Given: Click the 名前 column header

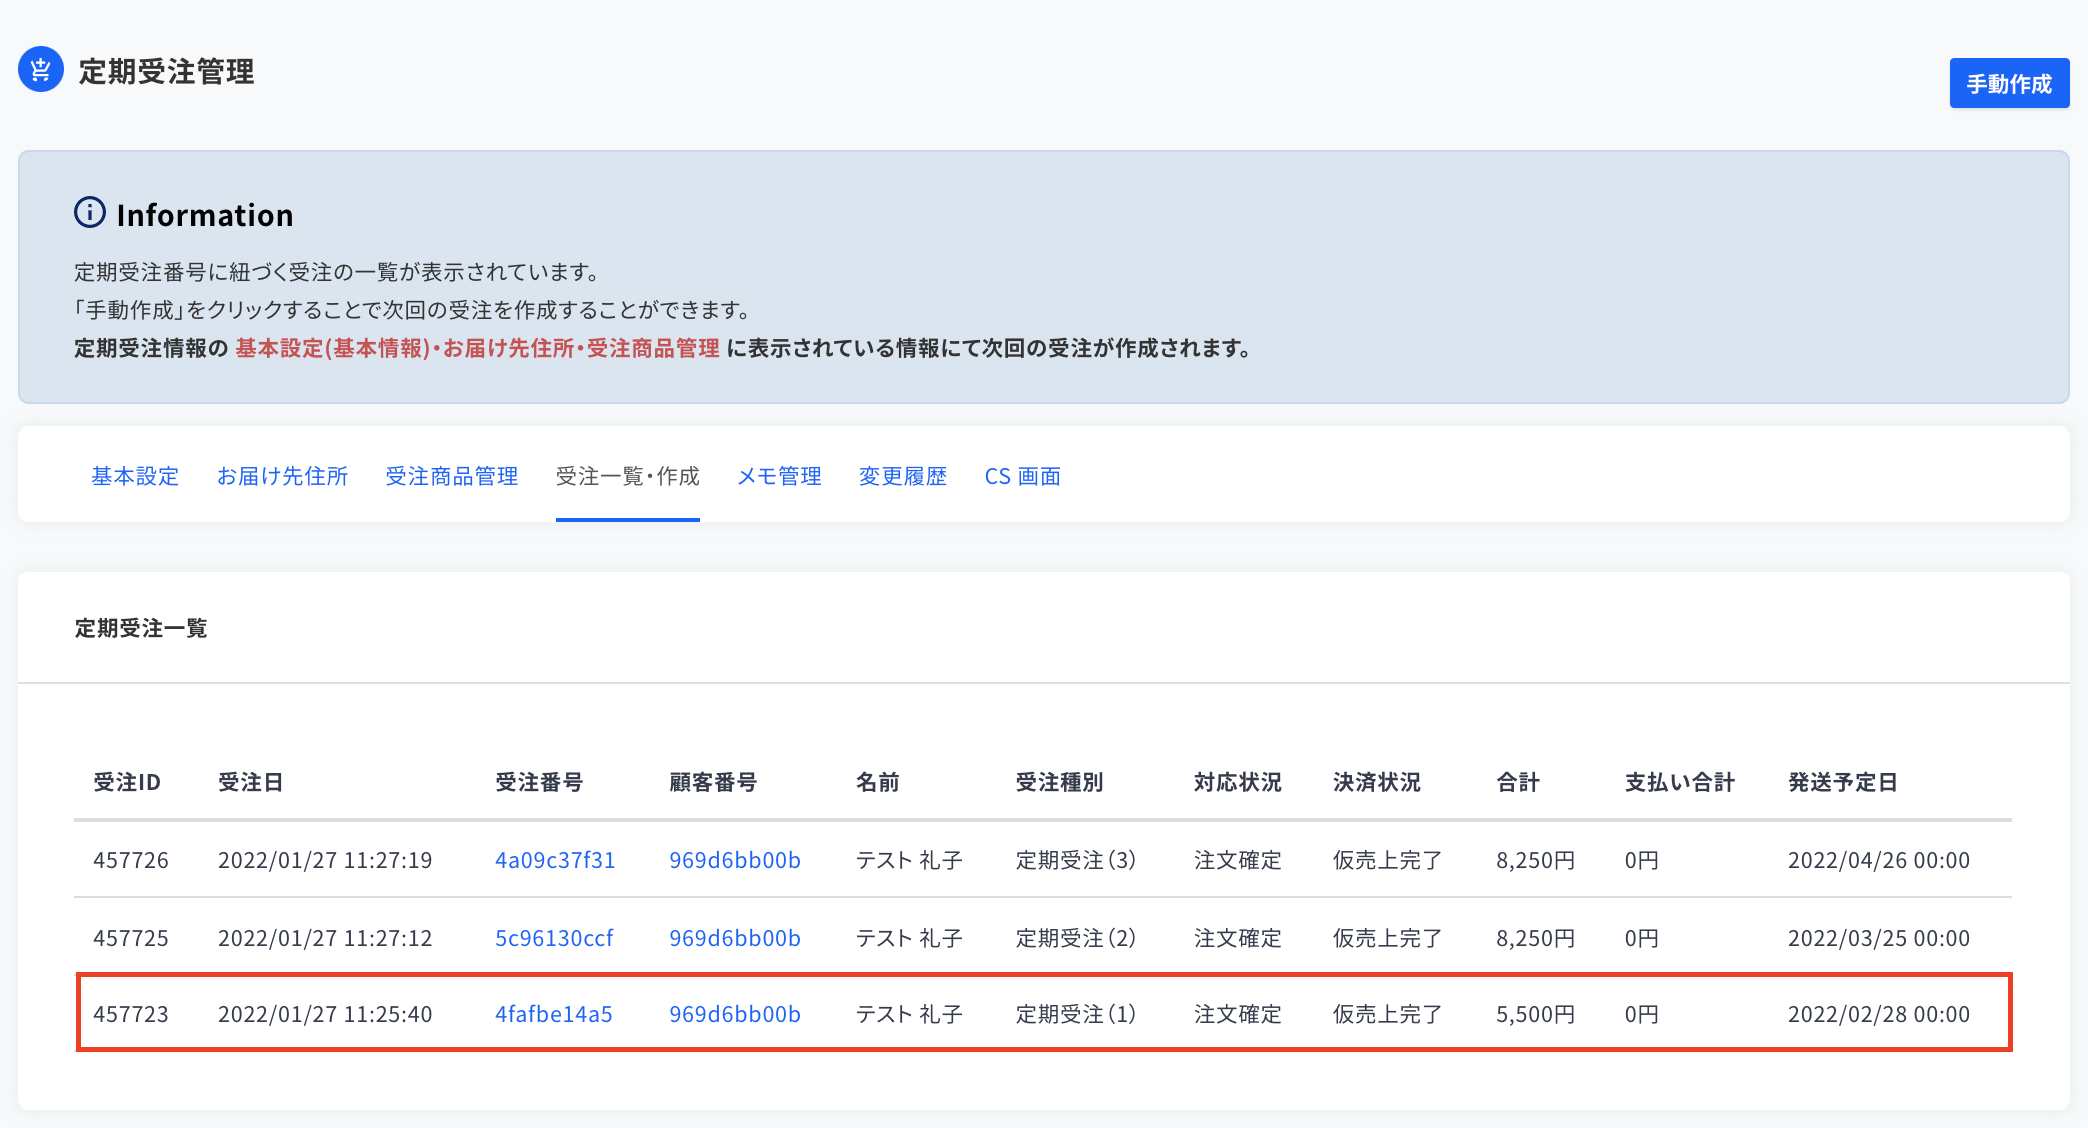Looking at the screenshot, I should pyautogui.click(x=878, y=782).
